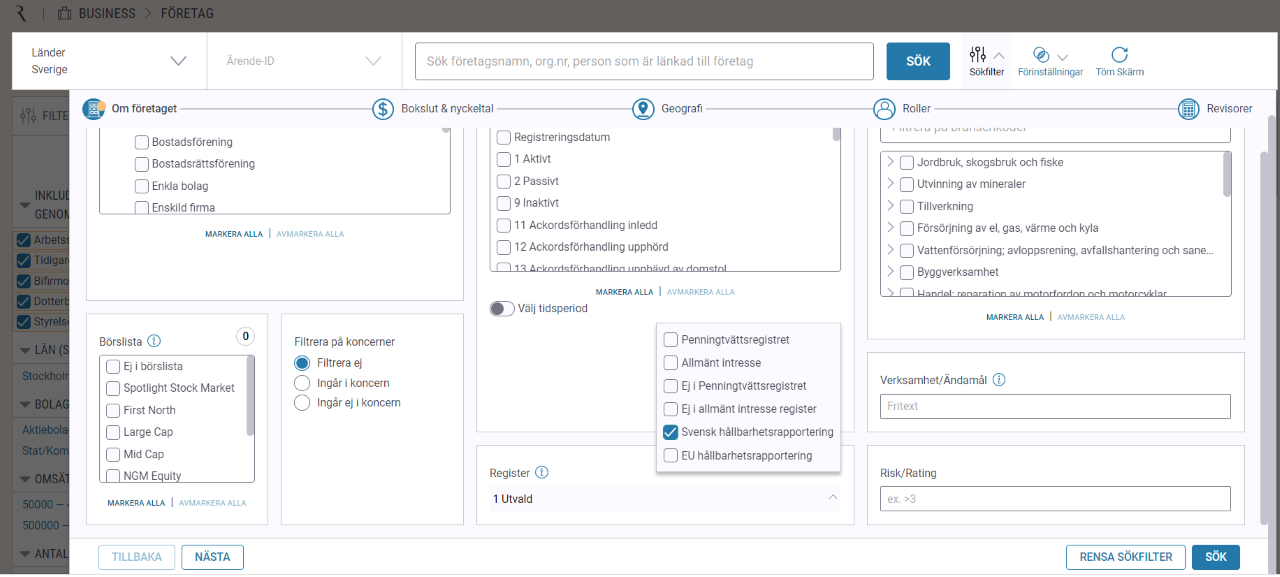Click the Revisorer calculator icon
Viewport: 1280px width, 577px height.
coord(1189,109)
